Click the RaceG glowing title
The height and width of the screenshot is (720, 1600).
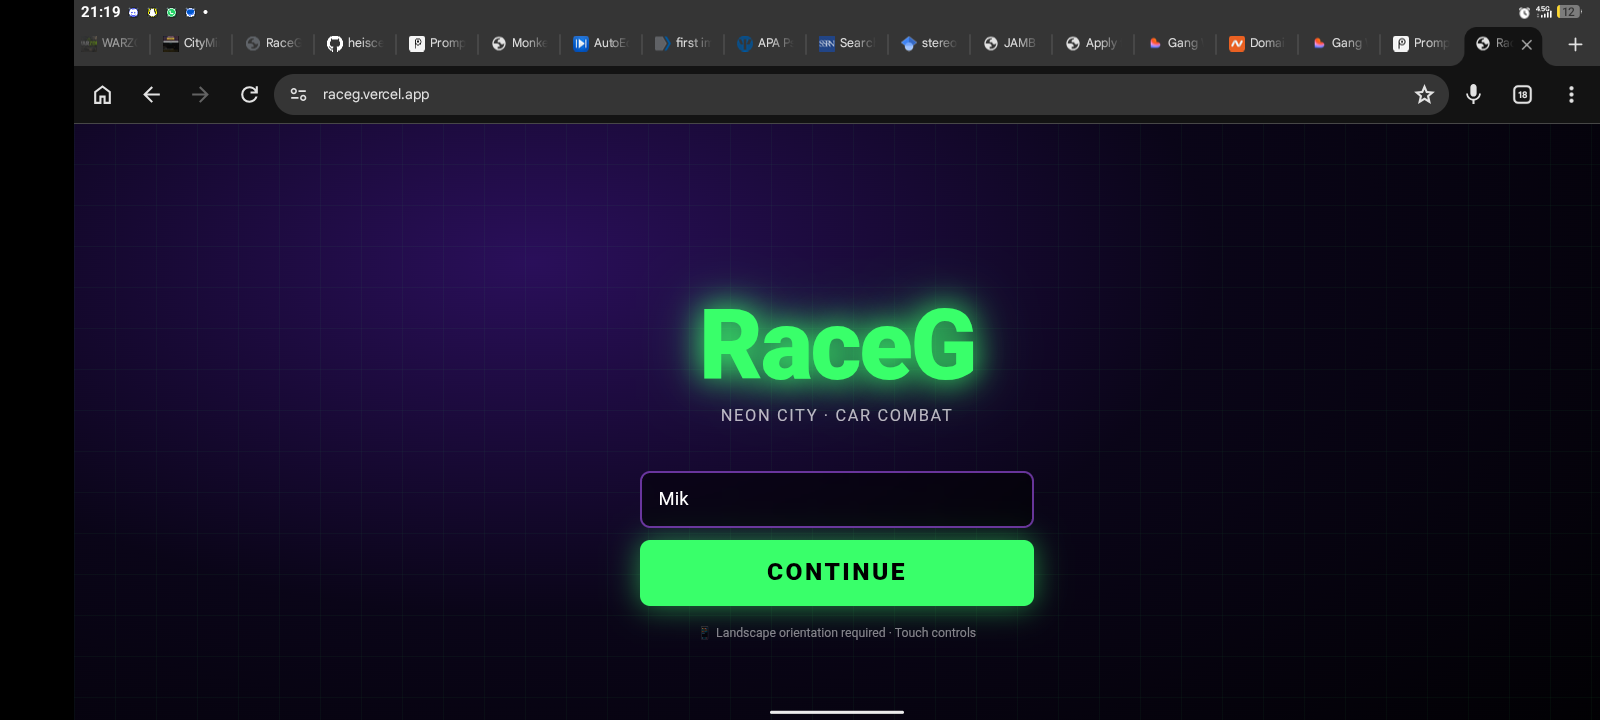(838, 345)
